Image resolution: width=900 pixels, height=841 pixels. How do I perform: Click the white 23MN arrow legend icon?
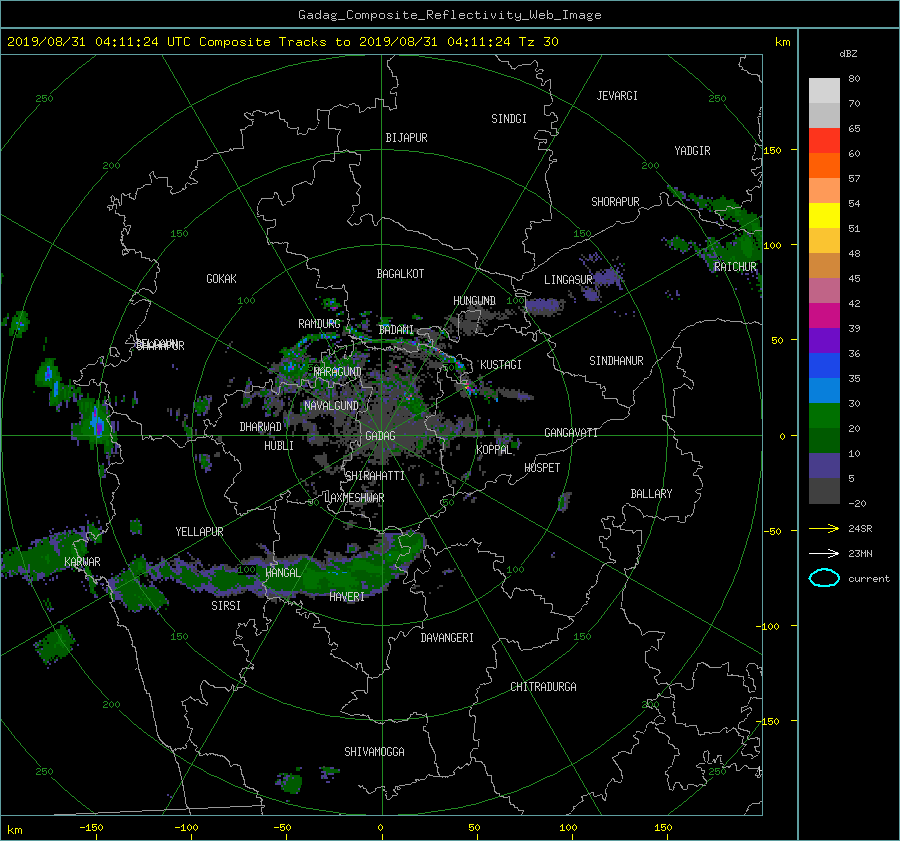point(824,553)
